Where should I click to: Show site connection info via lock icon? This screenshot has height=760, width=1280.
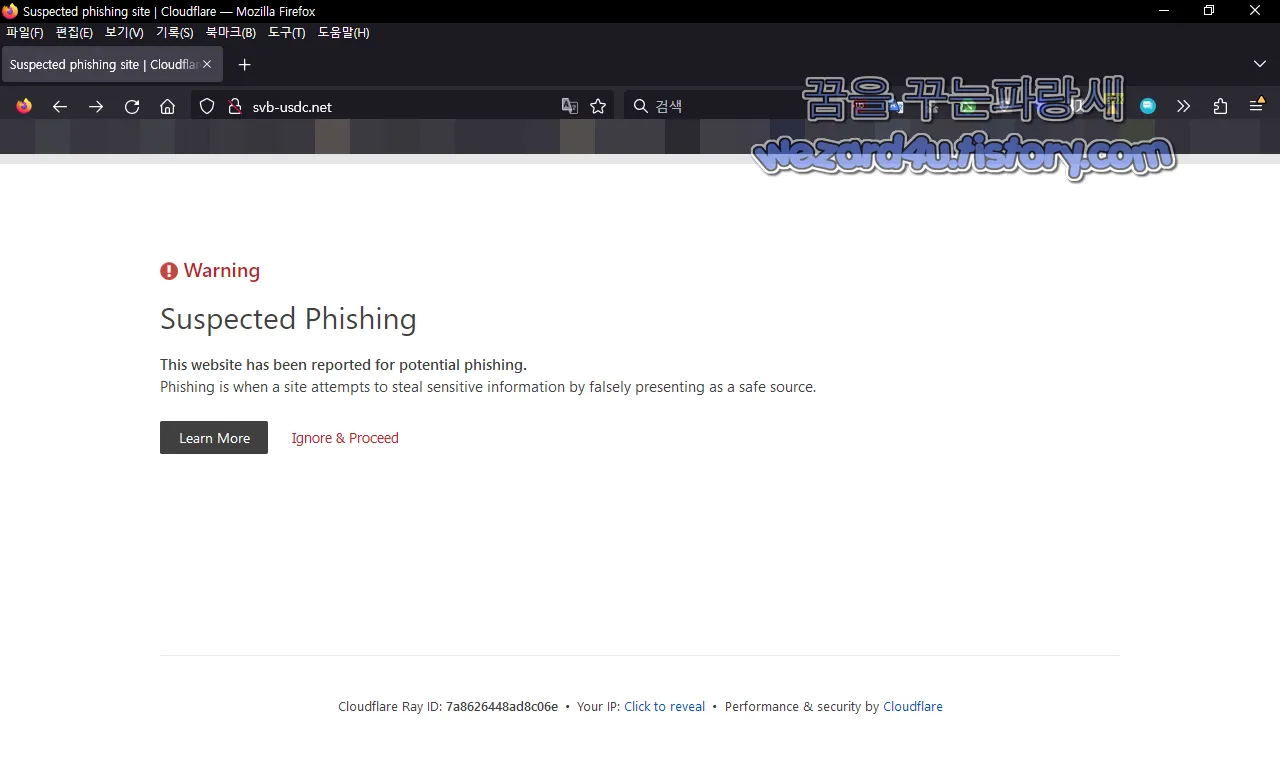(235, 106)
